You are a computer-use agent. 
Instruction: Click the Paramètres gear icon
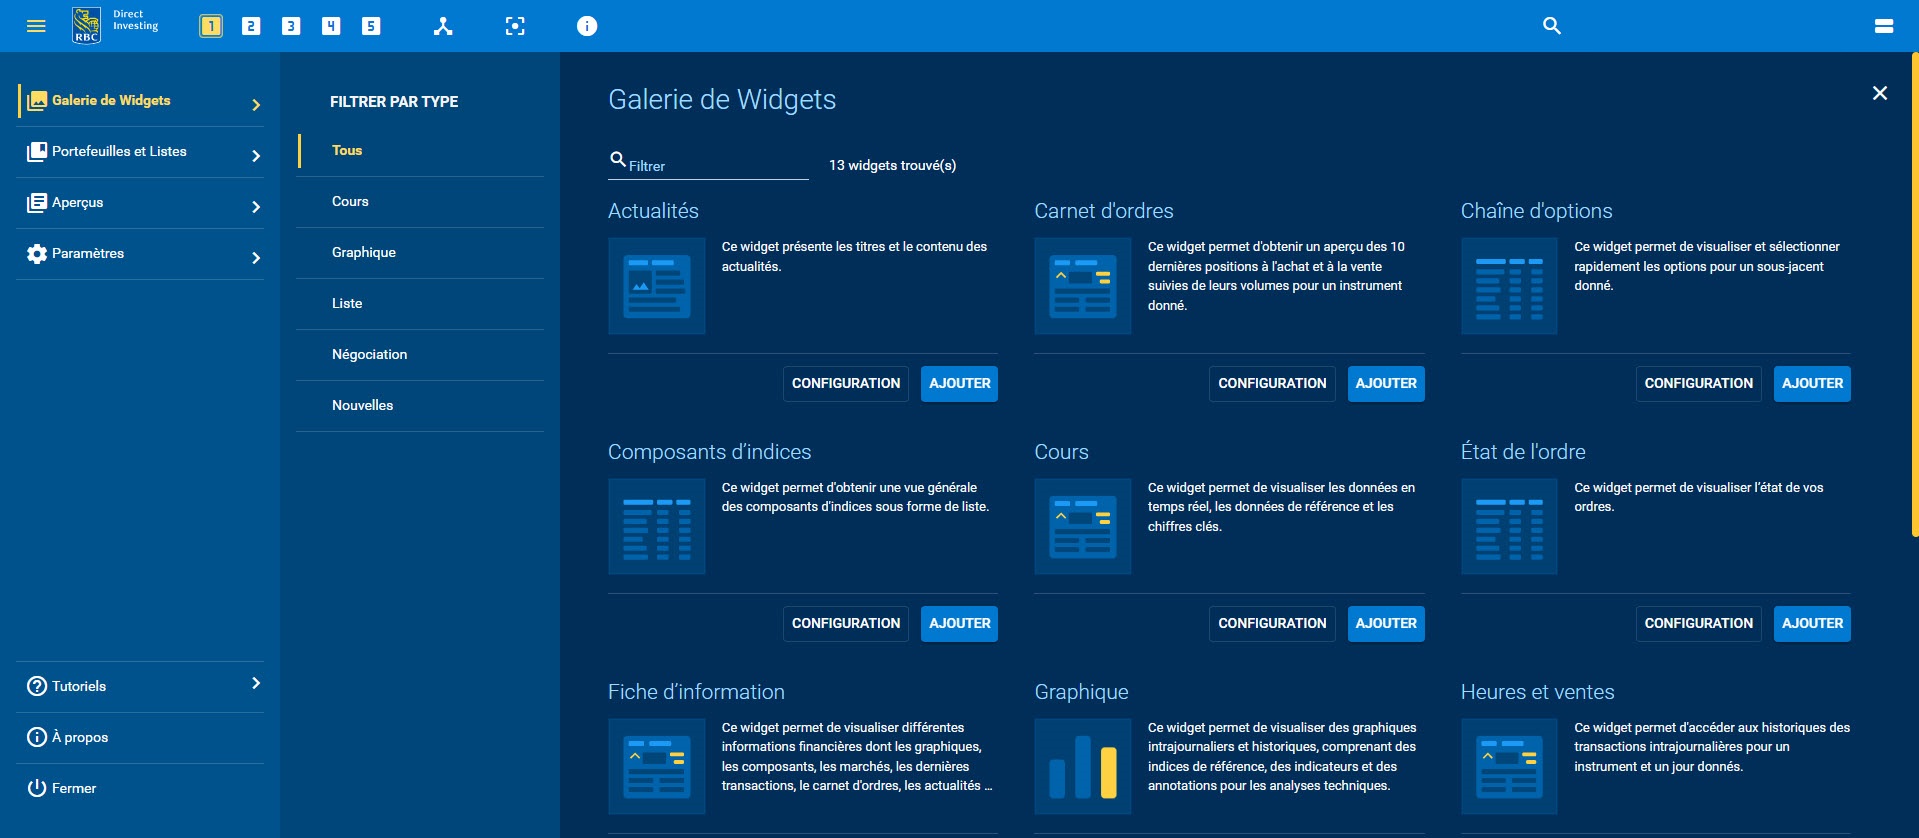[37, 254]
